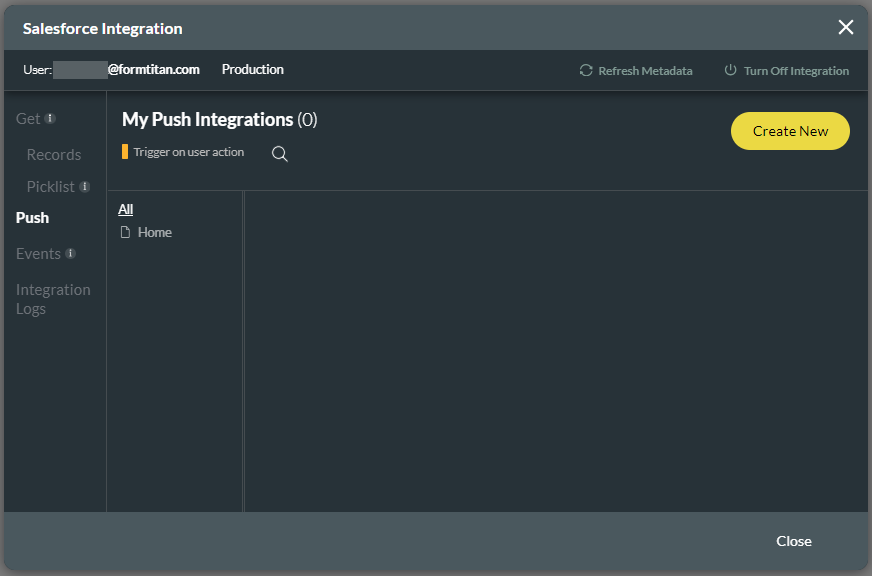Select the Push tab in the sidebar

click(32, 217)
